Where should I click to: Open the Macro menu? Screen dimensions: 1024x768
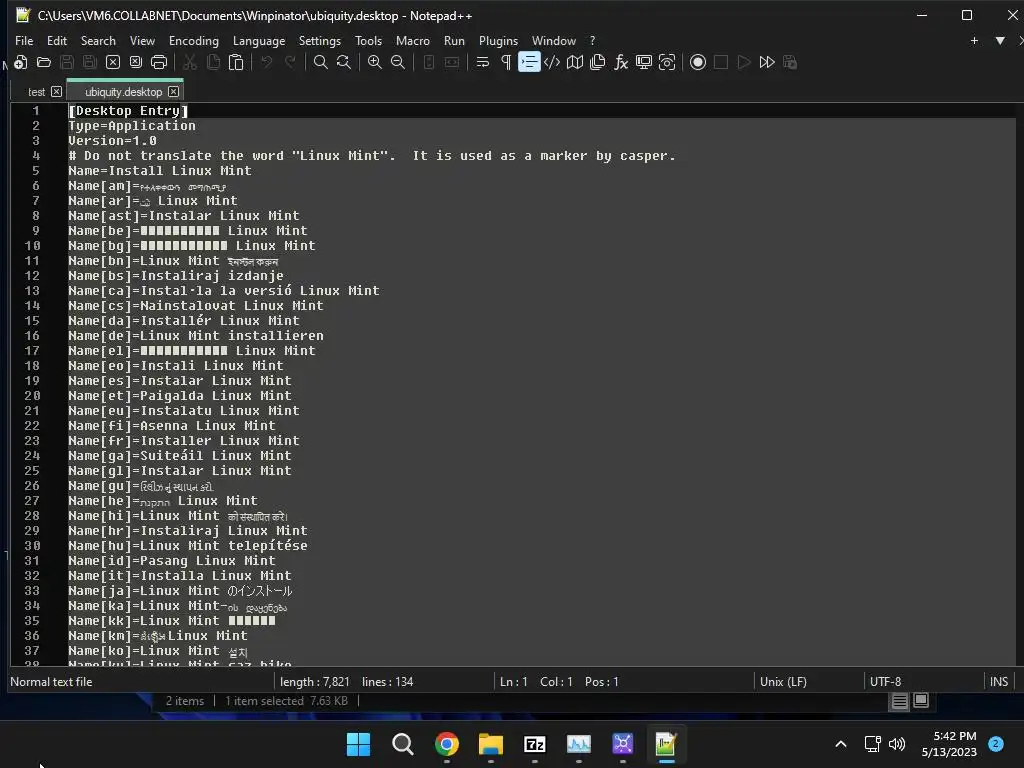pos(413,40)
